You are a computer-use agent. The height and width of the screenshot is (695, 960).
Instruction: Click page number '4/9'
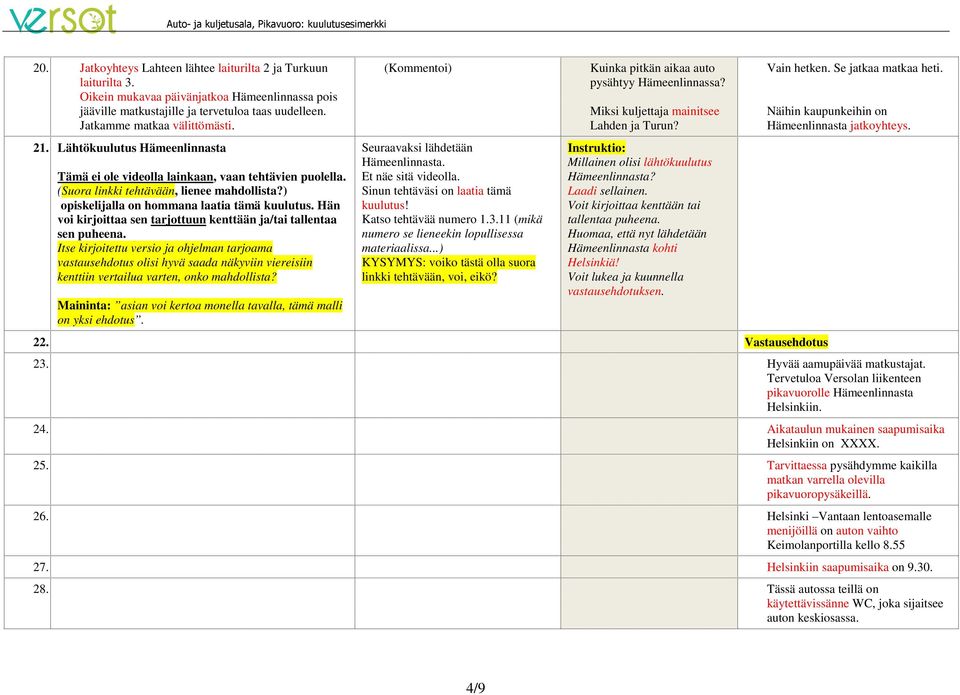click(x=476, y=688)
